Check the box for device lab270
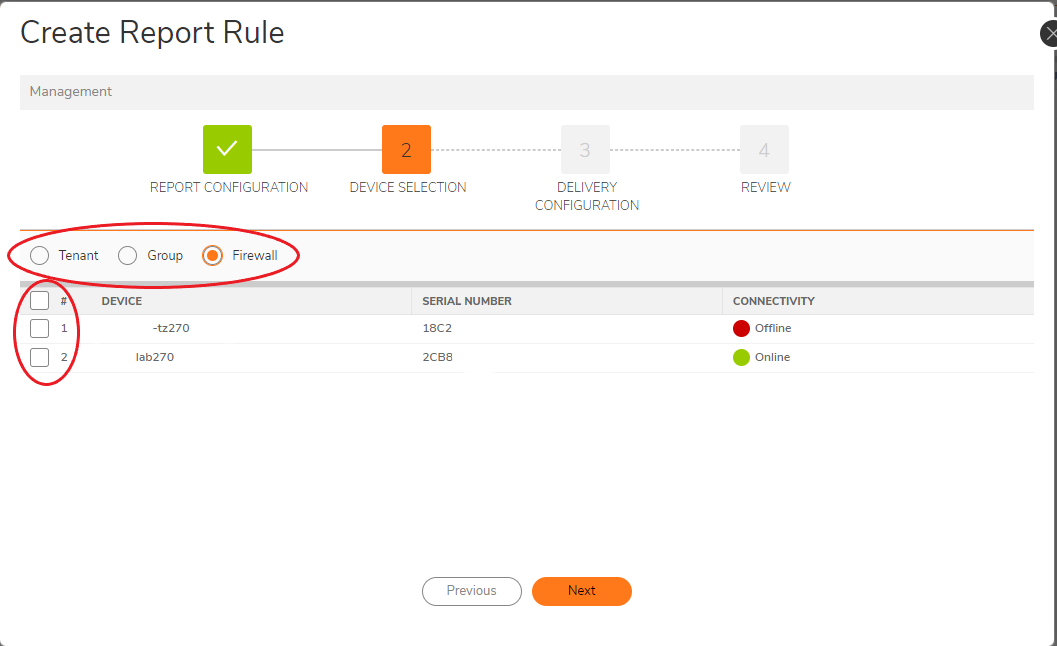Viewport: 1057px width, 646px height. 39,357
